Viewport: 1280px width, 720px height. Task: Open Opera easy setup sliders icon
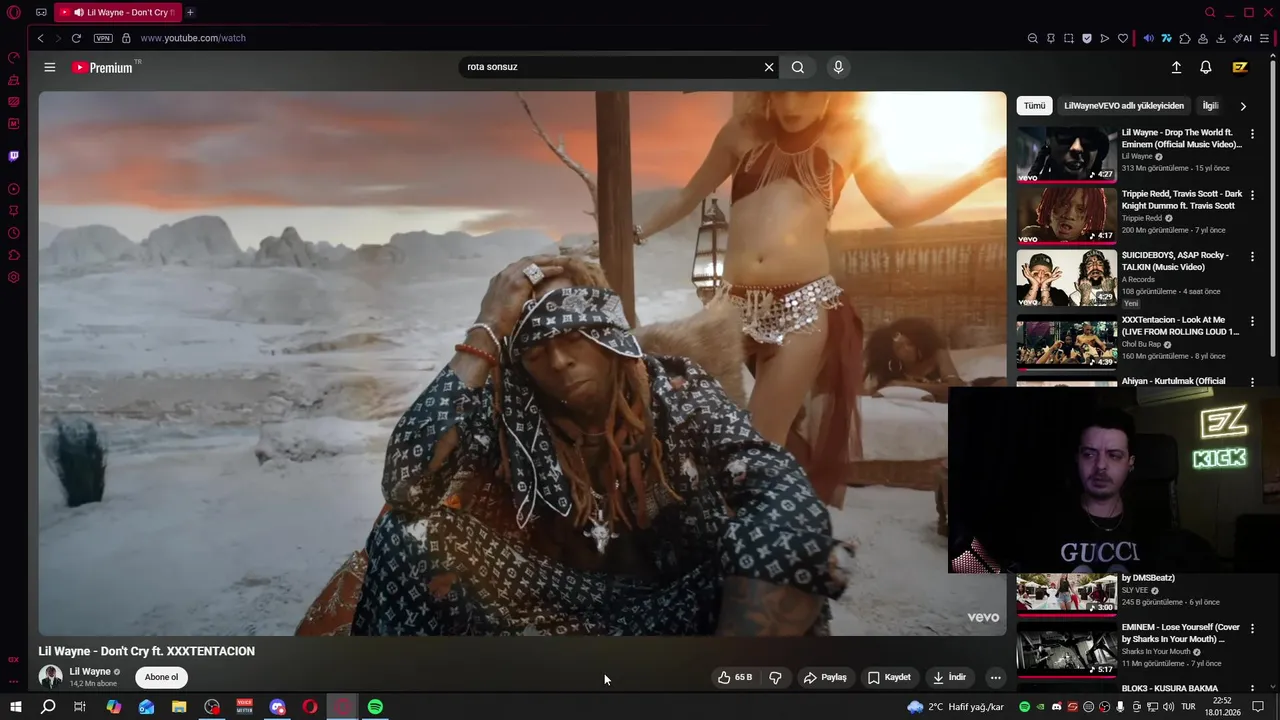(x=1264, y=38)
